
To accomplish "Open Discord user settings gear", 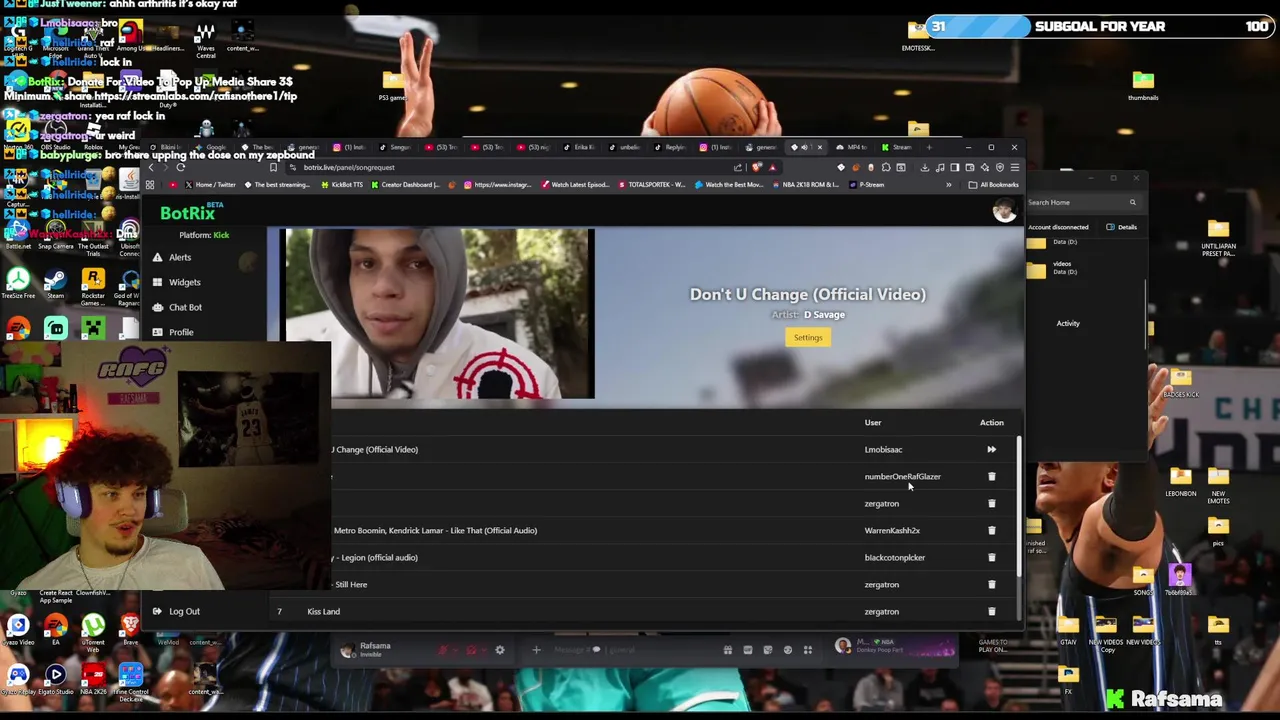I will pyautogui.click(x=500, y=650).
